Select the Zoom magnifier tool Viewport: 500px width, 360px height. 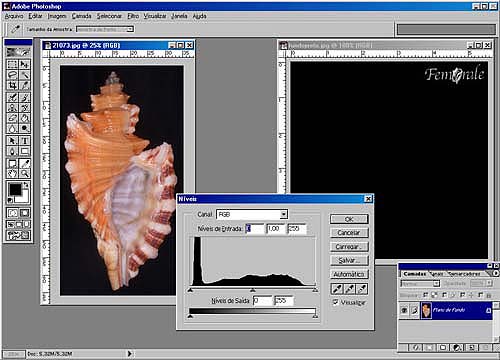pyautogui.click(x=25, y=173)
